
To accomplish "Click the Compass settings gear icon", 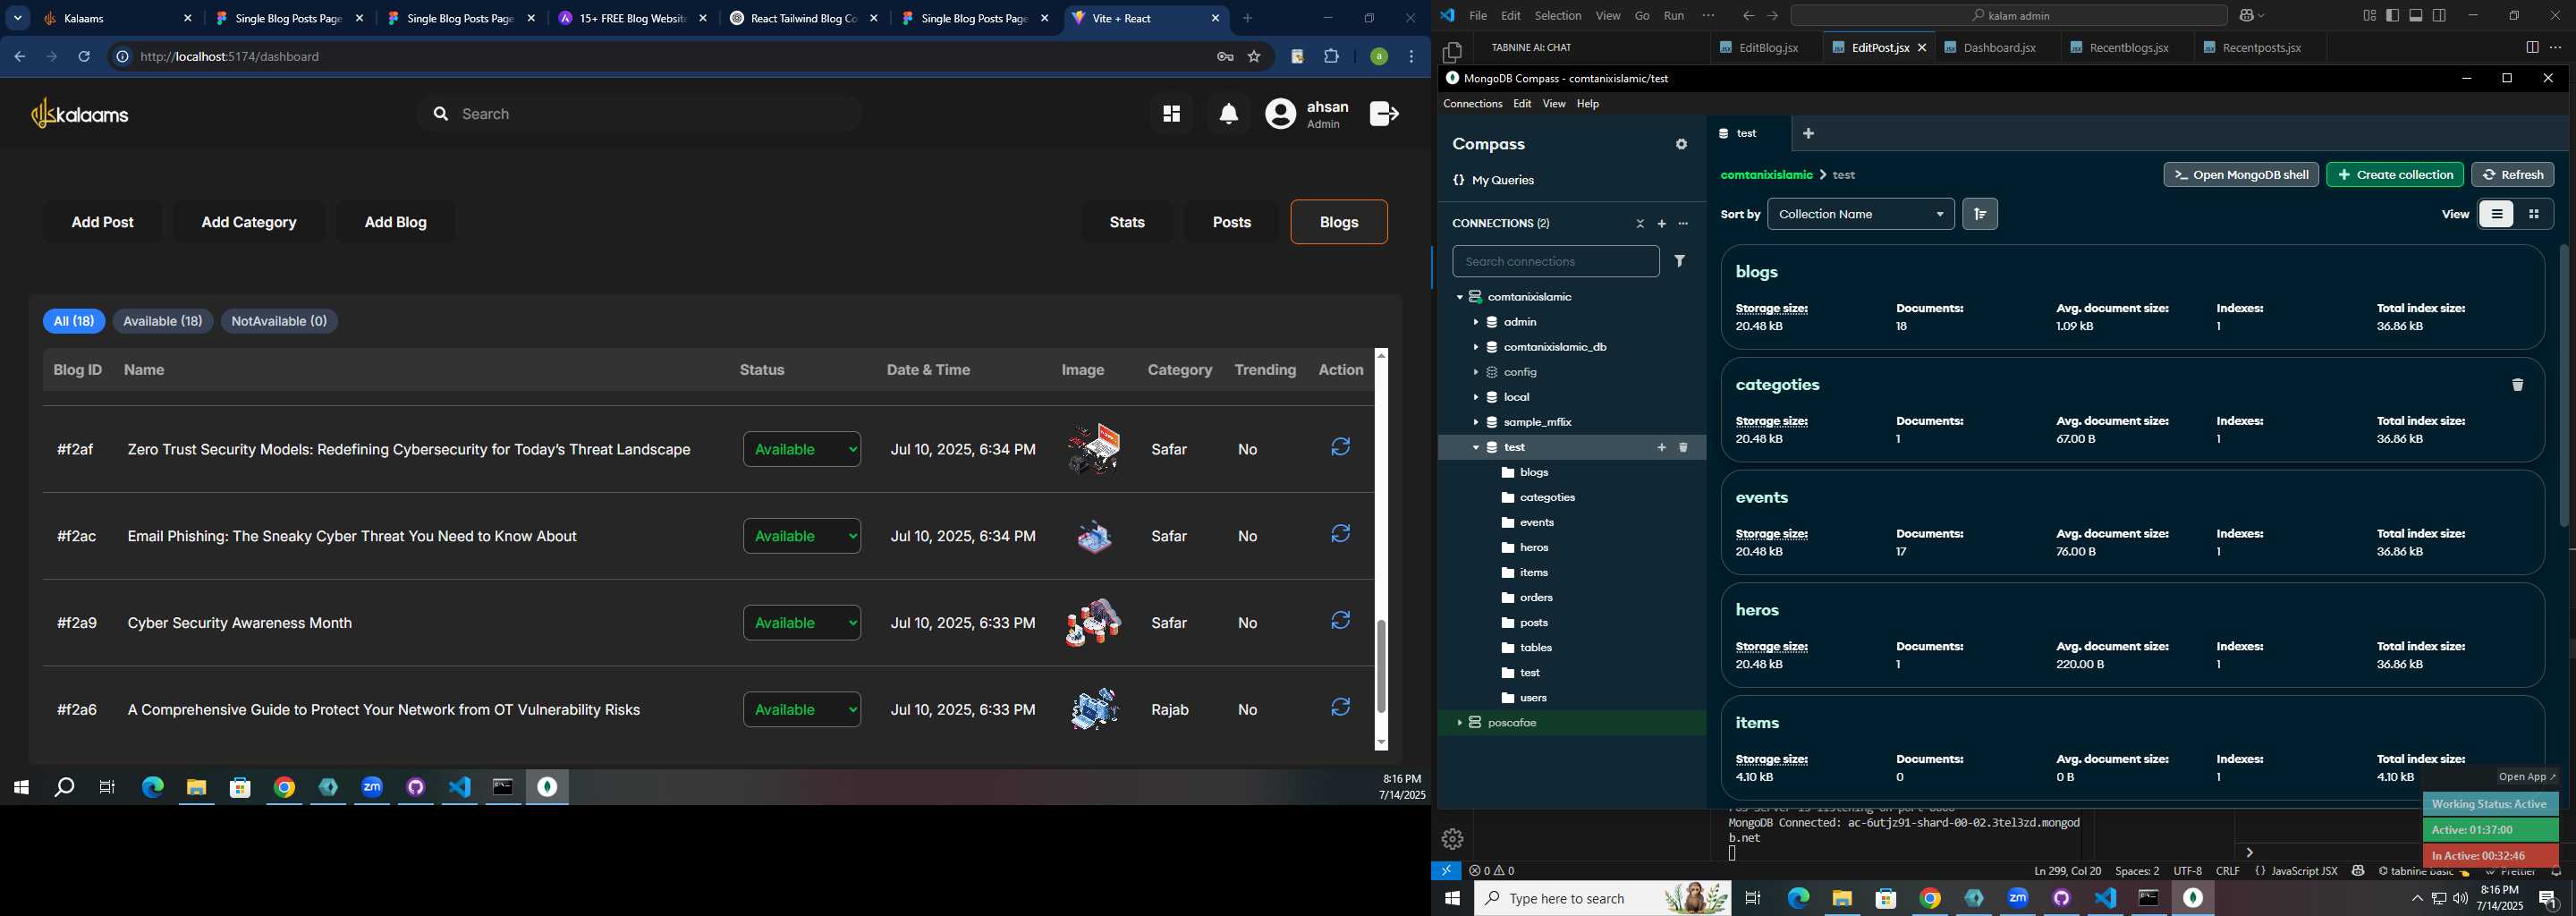I will [x=1681, y=145].
